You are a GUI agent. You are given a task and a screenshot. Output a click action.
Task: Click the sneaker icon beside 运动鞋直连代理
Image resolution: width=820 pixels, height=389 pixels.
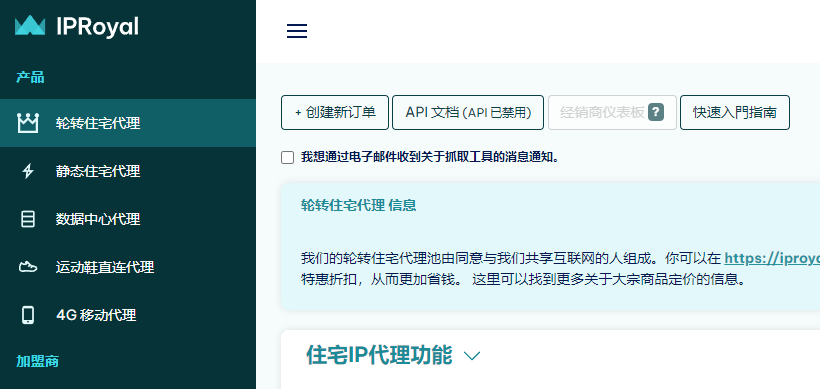pyautogui.click(x=28, y=267)
